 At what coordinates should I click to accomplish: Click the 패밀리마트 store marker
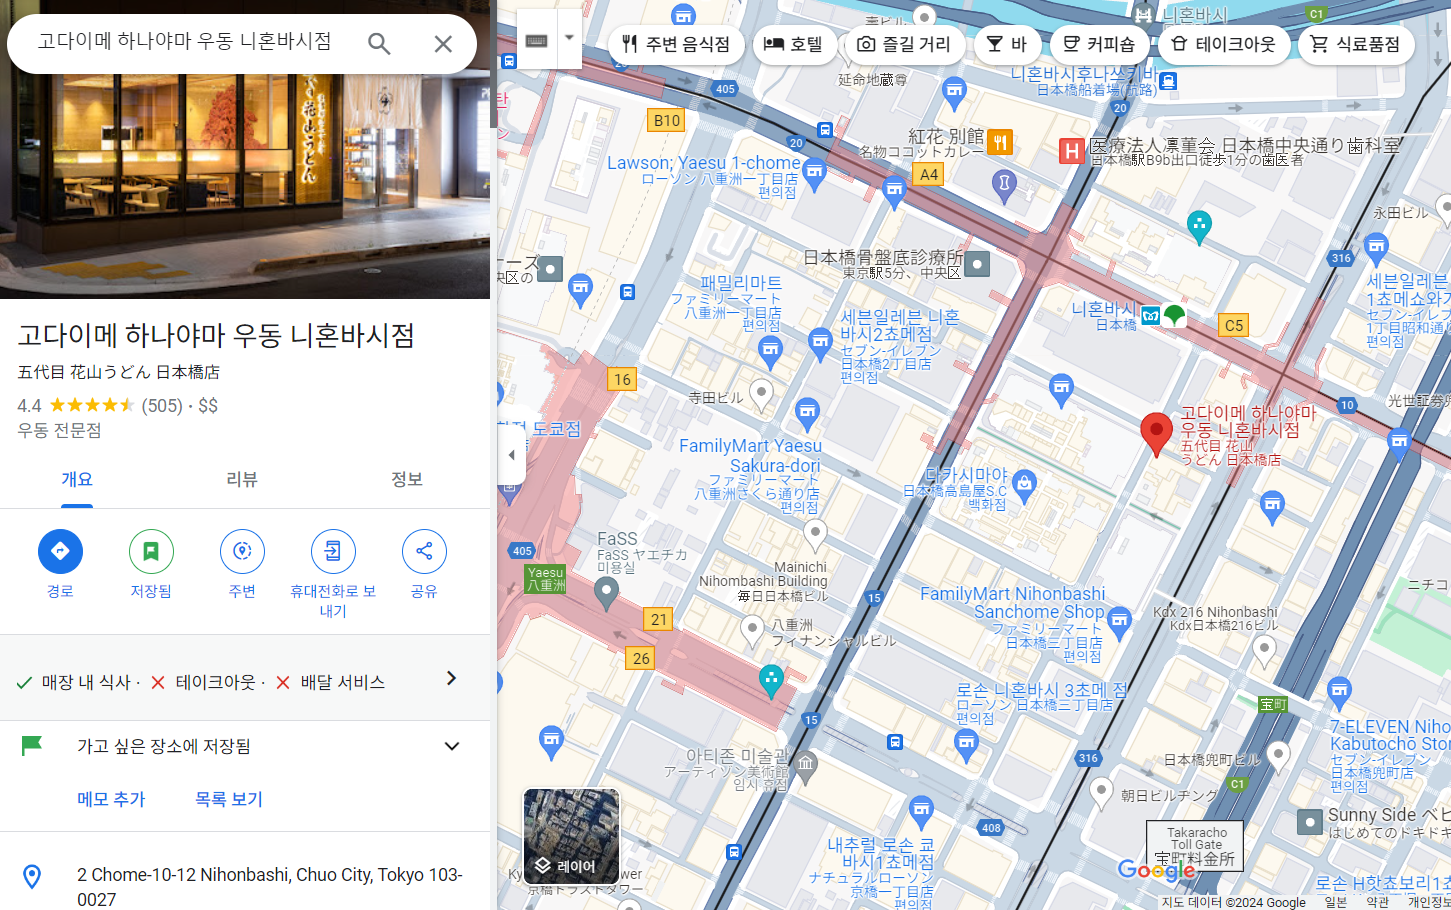tap(769, 351)
